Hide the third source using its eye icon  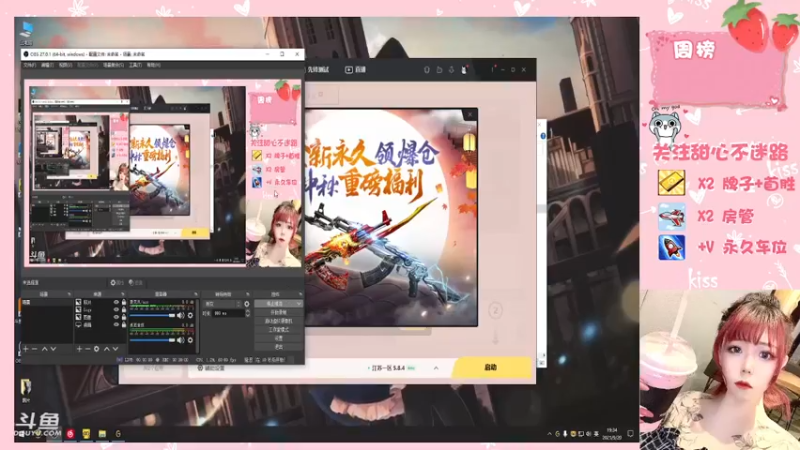click(x=116, y=317)
